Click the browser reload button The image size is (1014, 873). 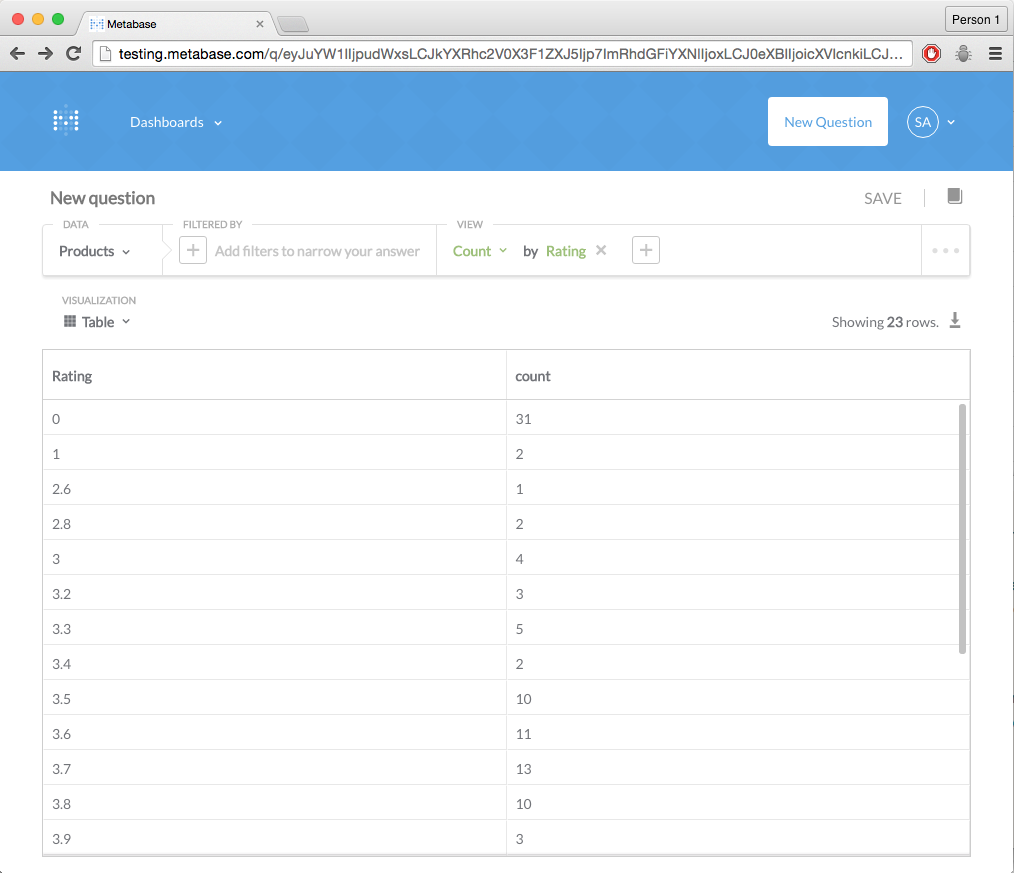[x=73, y=54]
